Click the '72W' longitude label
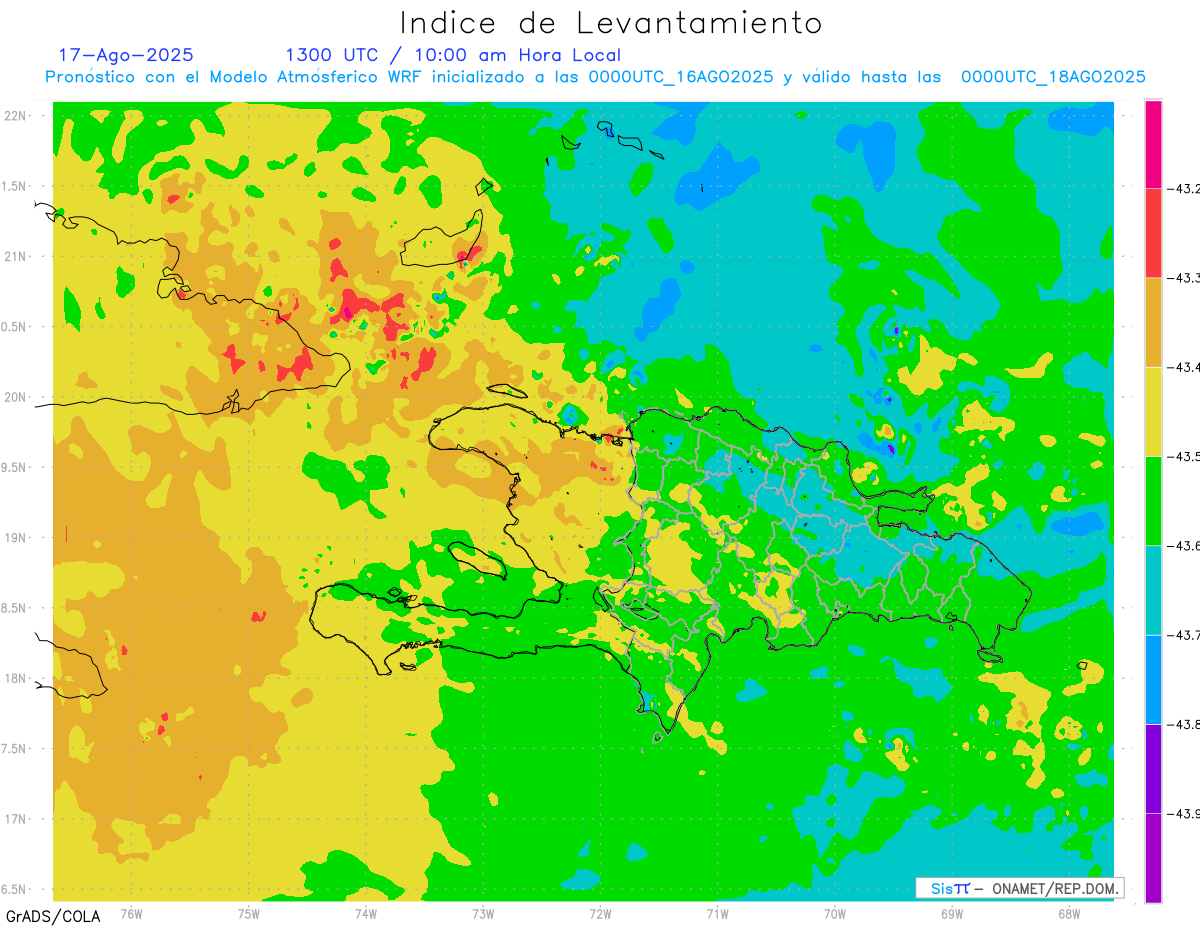 [600, 913]
